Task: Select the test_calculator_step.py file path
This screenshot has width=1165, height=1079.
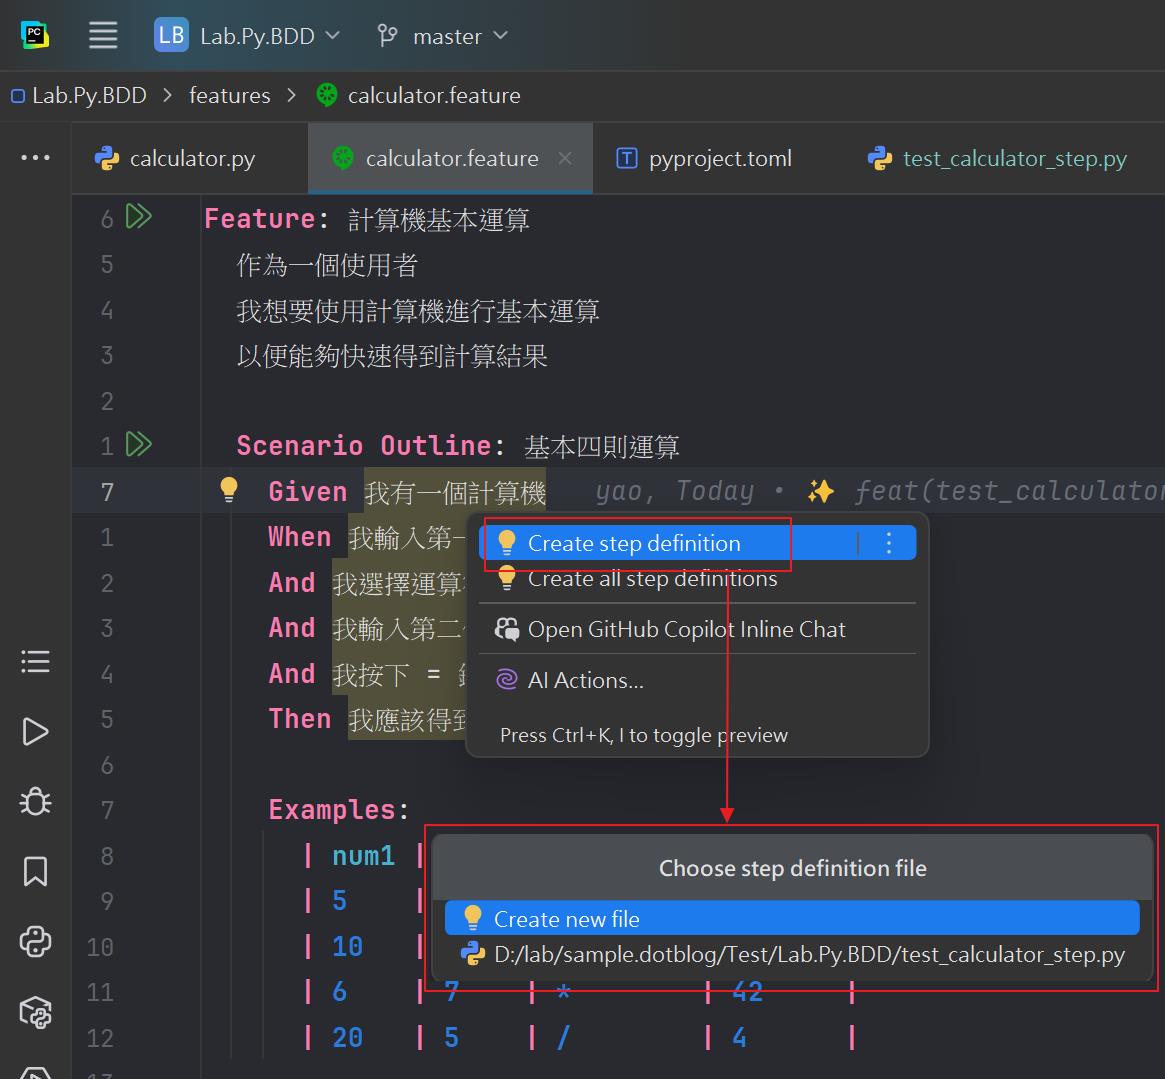Action: tap(808, 955)
